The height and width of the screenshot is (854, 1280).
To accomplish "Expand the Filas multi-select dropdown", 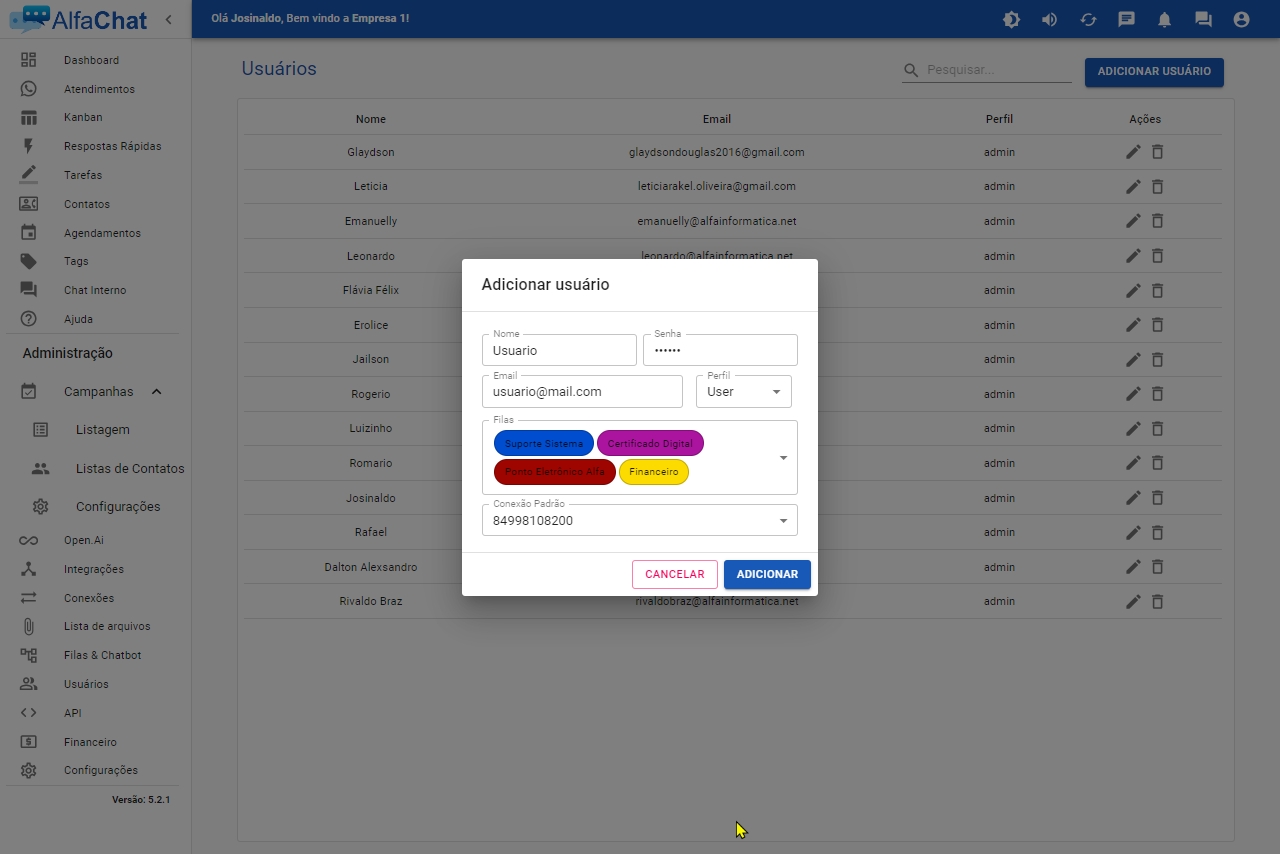I will point(783,458).
